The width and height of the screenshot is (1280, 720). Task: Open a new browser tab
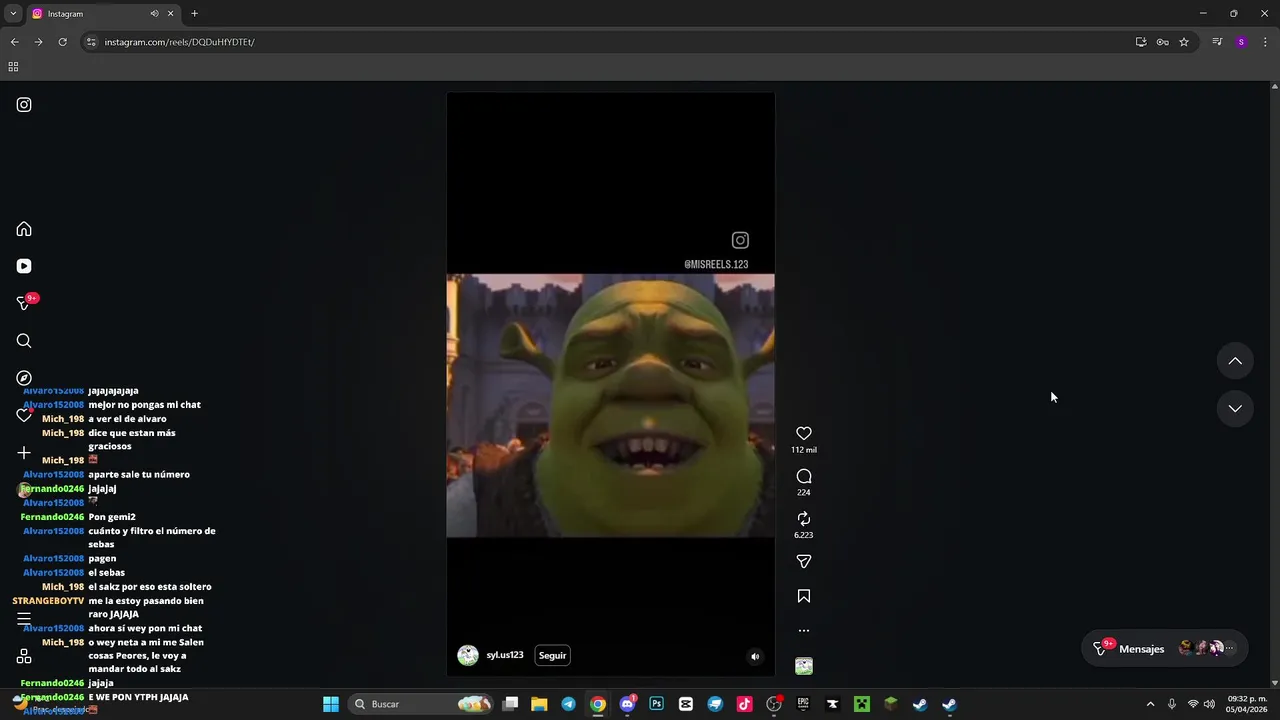click(x=194, y=14)
